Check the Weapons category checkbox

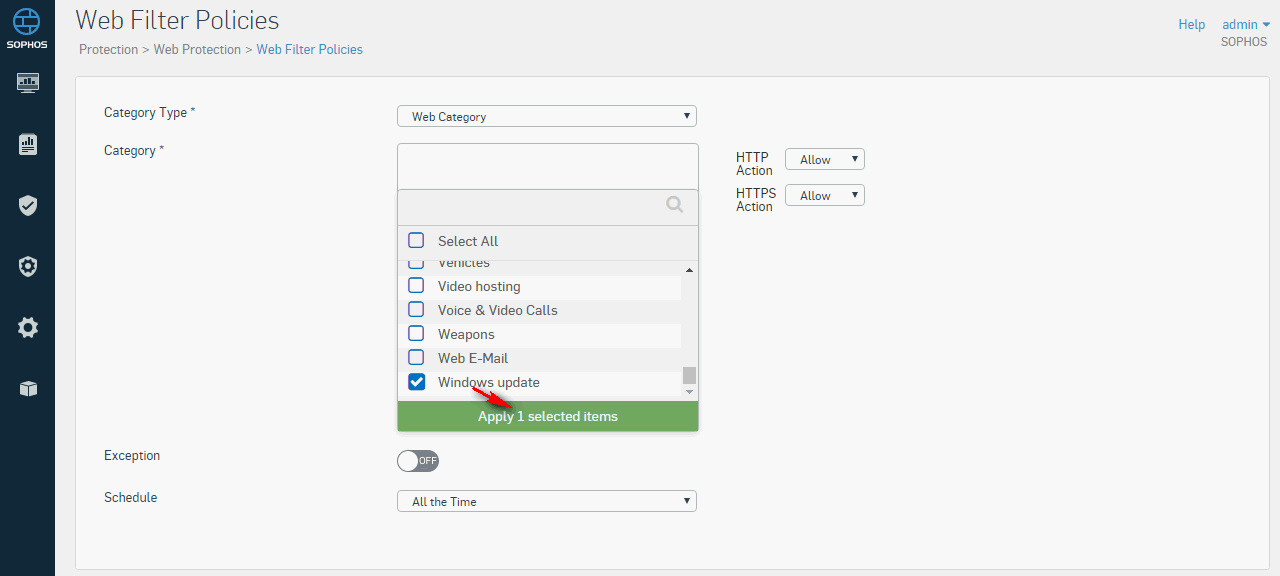pyautogui.click(x=416, y=334)
